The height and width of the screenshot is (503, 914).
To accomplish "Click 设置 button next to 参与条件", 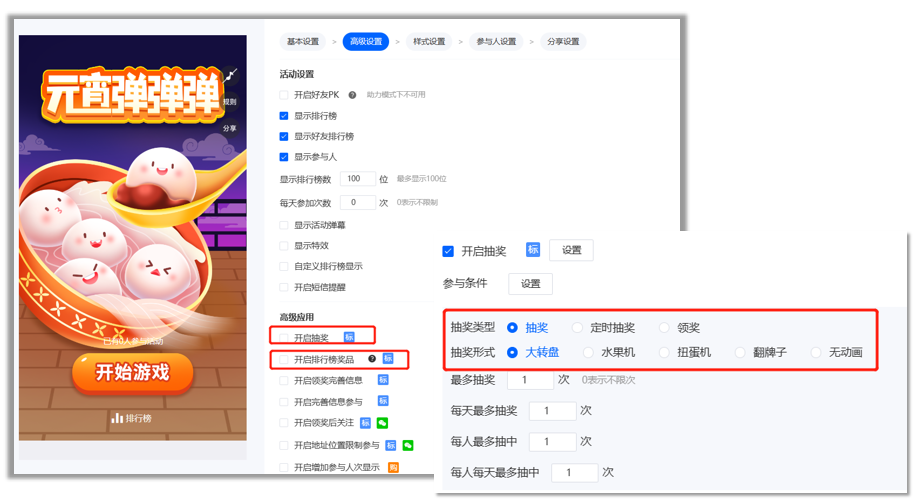I will (530, 284).
